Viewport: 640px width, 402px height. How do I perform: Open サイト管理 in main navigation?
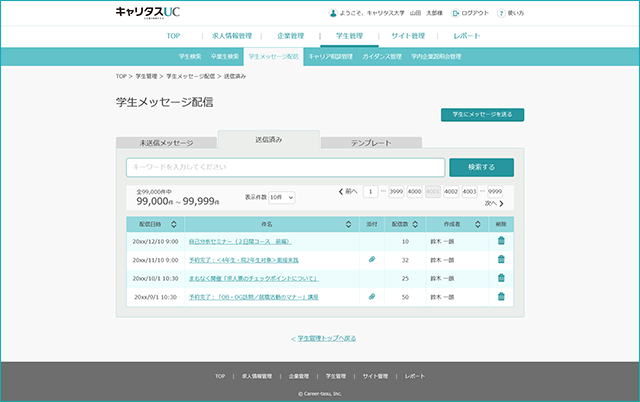(x=408, y=36)
